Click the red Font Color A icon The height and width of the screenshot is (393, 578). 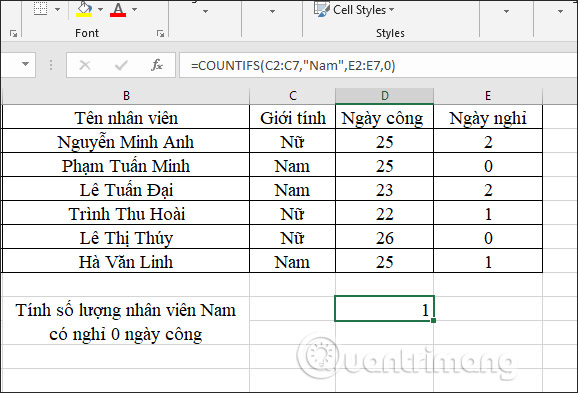click(x=118, y=9)
